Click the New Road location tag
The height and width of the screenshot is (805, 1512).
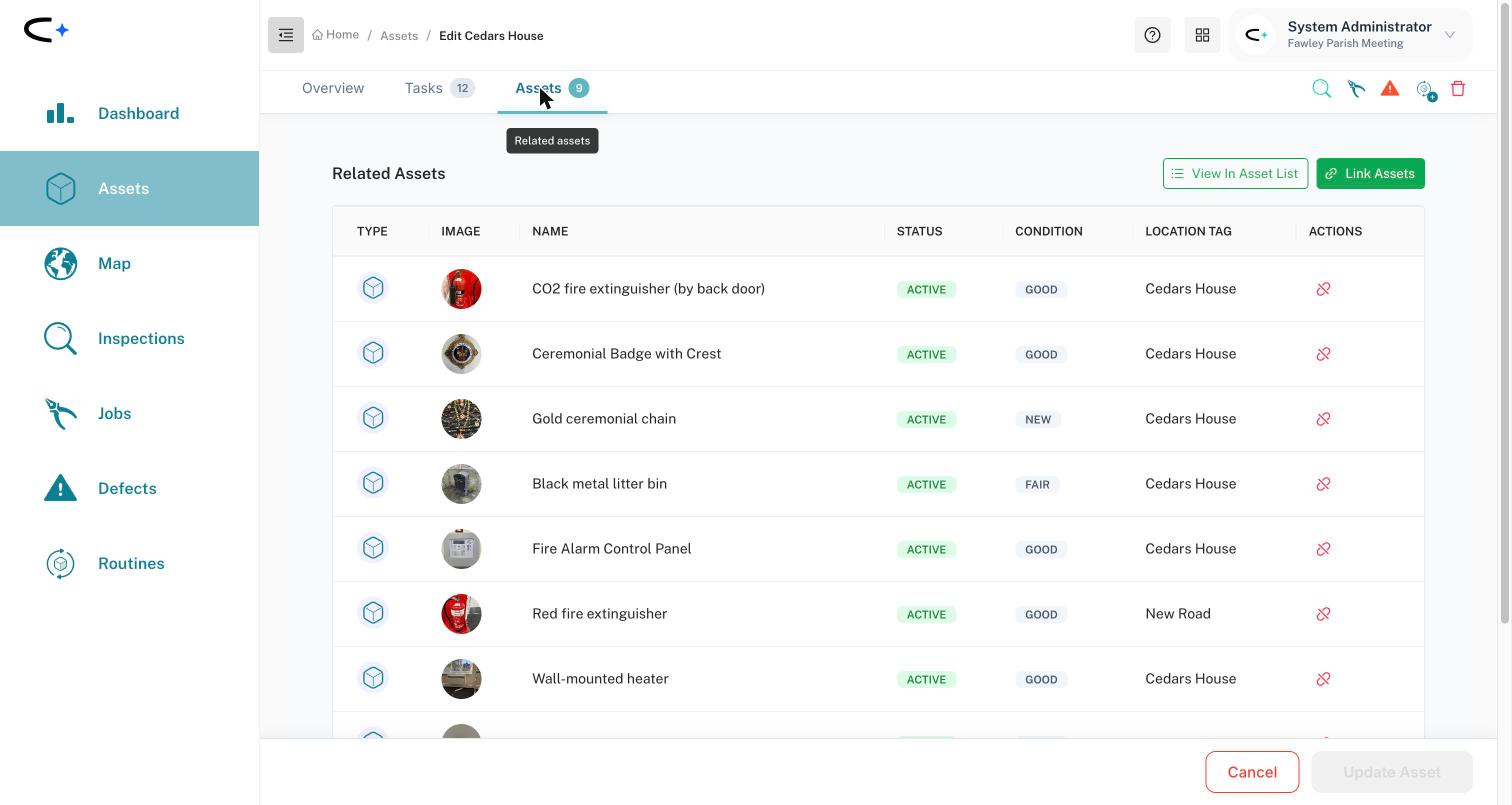pyautogui.click(x=1178, y=614)
